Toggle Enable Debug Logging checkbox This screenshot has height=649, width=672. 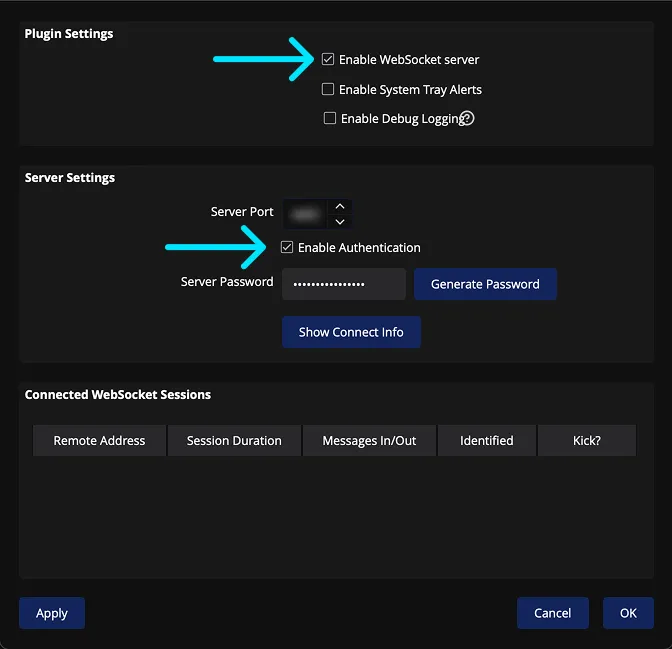click(330, 118)
